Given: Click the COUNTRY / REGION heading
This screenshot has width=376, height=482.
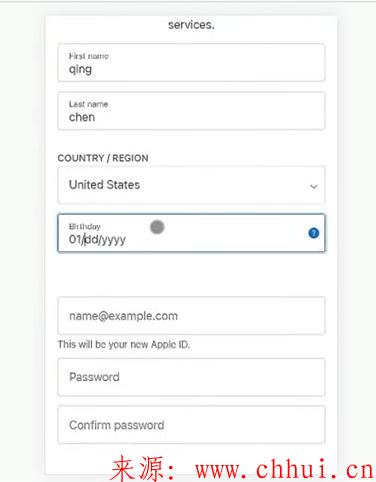Looking at the screenshot, I should pos(103,158).
